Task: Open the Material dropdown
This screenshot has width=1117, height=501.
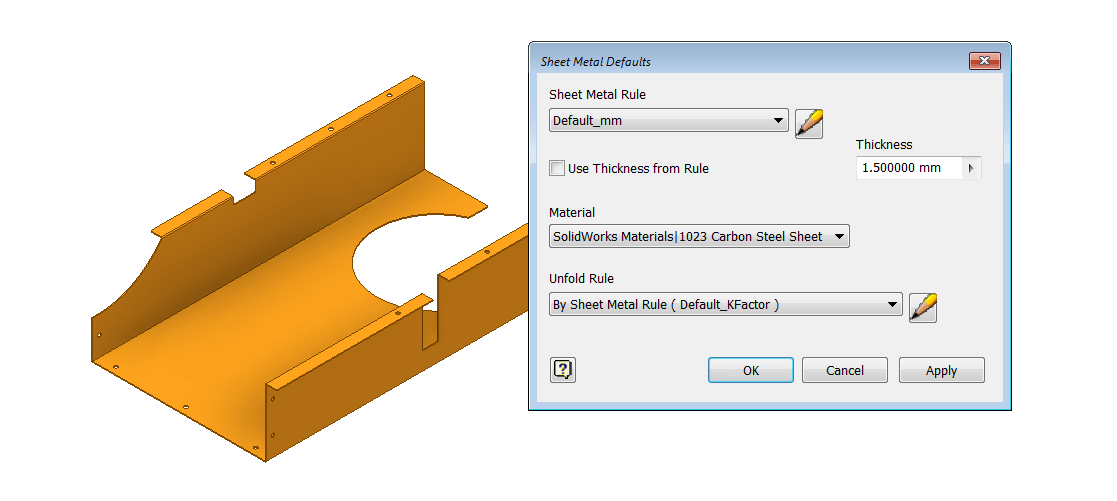Action: [x=699, y=236]
